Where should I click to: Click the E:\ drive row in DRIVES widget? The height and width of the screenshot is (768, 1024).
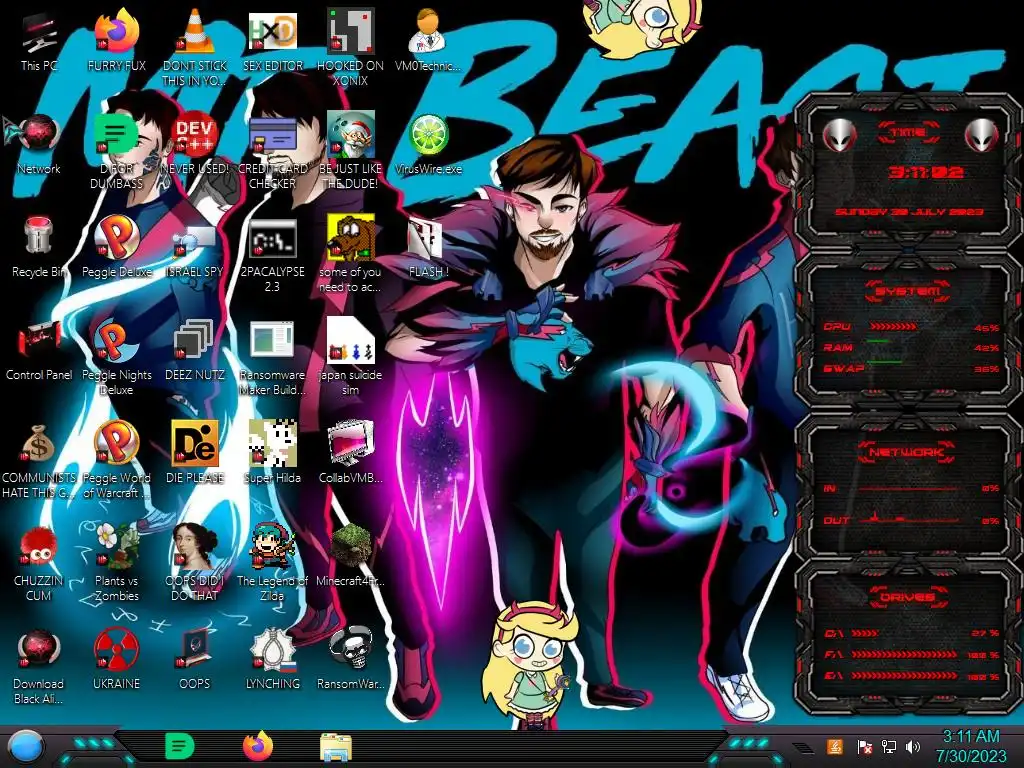pyautogui.click(x=912, y=676)
